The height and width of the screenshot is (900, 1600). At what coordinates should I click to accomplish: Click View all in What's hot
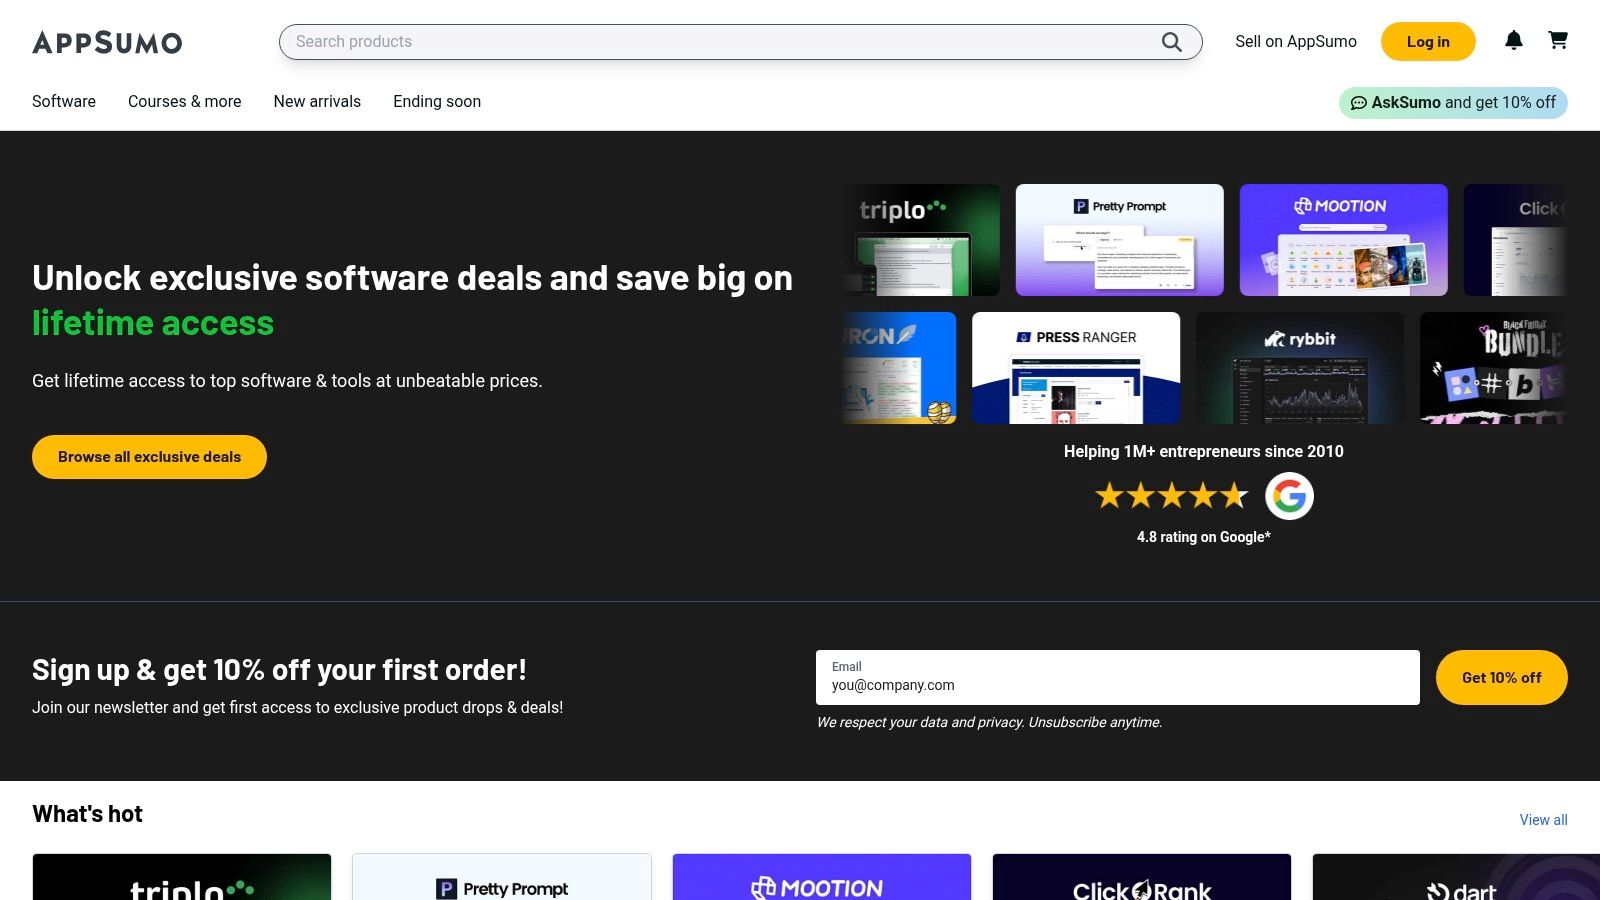[x=1543, y=820]
